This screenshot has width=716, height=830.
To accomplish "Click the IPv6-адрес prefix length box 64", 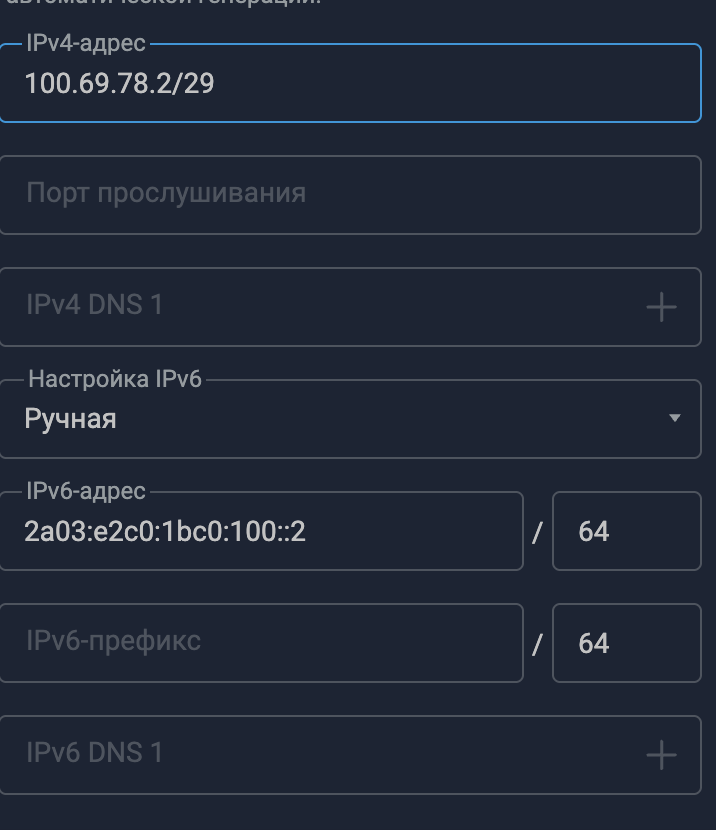I will (627, 531).
